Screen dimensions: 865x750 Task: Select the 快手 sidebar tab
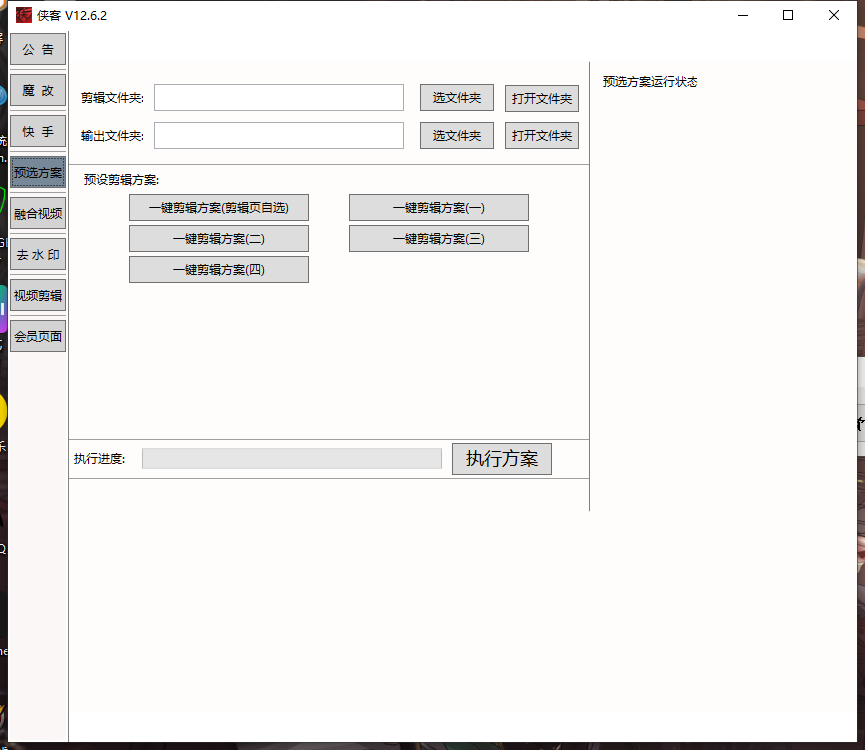[x=38, y=131]
